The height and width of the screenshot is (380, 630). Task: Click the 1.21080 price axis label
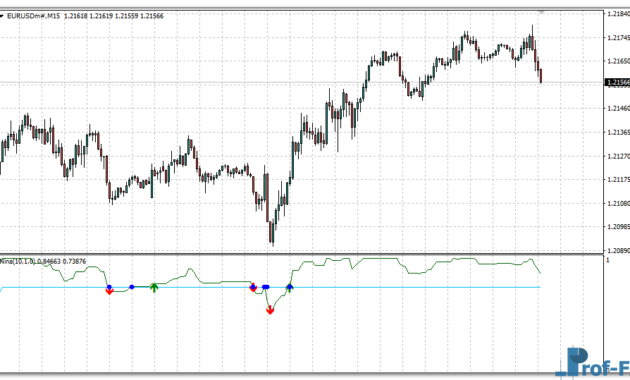[618, 203]
